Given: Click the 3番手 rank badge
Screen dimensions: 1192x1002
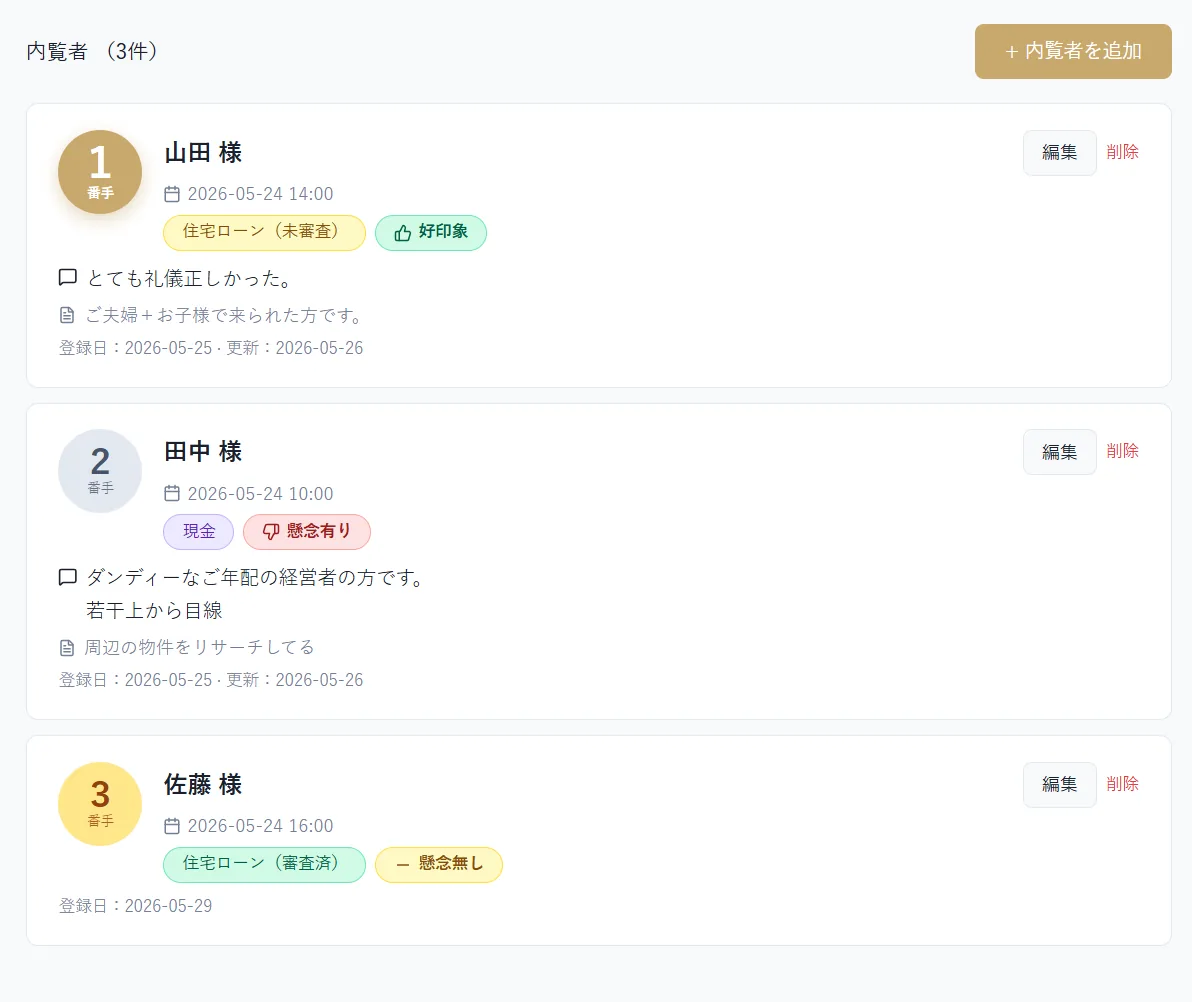Looking at the screenshot, I should (x=100, y=804).
